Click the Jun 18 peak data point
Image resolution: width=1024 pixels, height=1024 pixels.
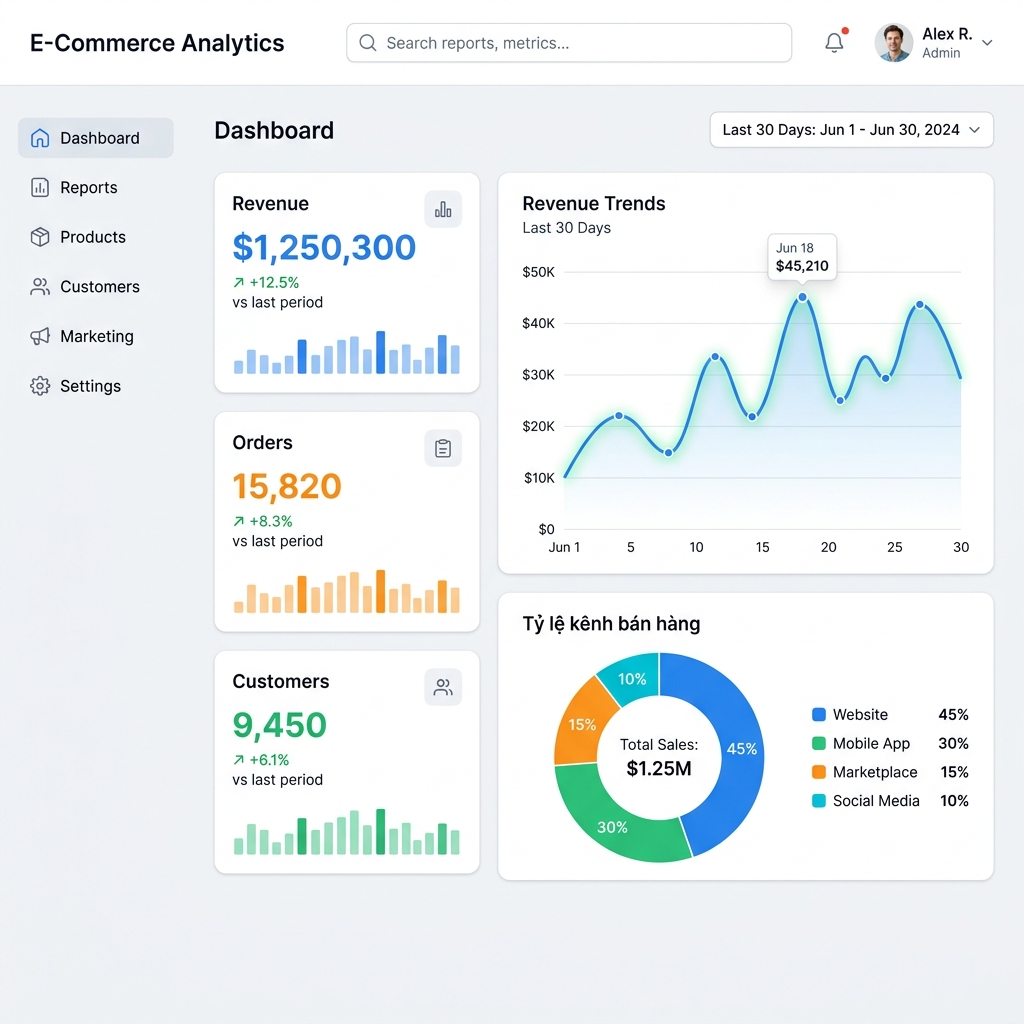[x=802, y=297]
